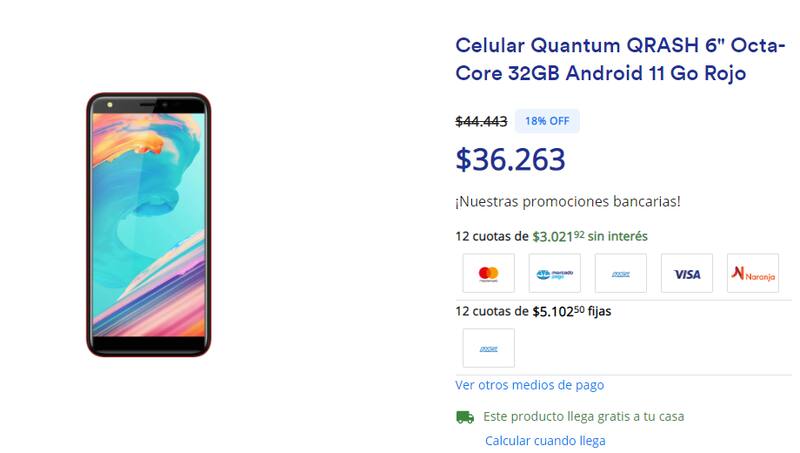Click the 18% OFF discount badge
Viewport: 800px width, 453px height.
pos(547,121)
